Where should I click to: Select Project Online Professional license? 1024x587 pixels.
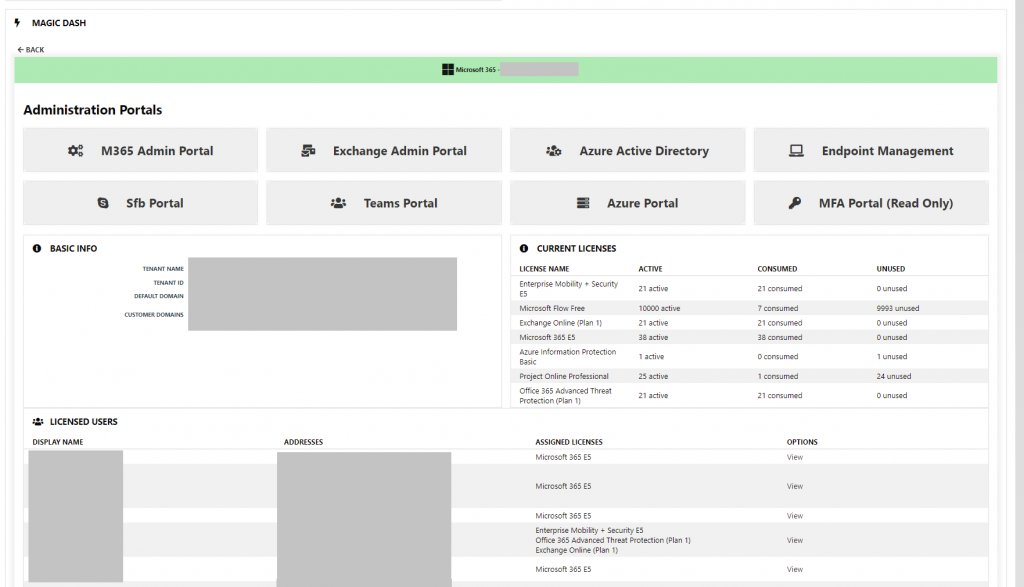click(564, 376)
